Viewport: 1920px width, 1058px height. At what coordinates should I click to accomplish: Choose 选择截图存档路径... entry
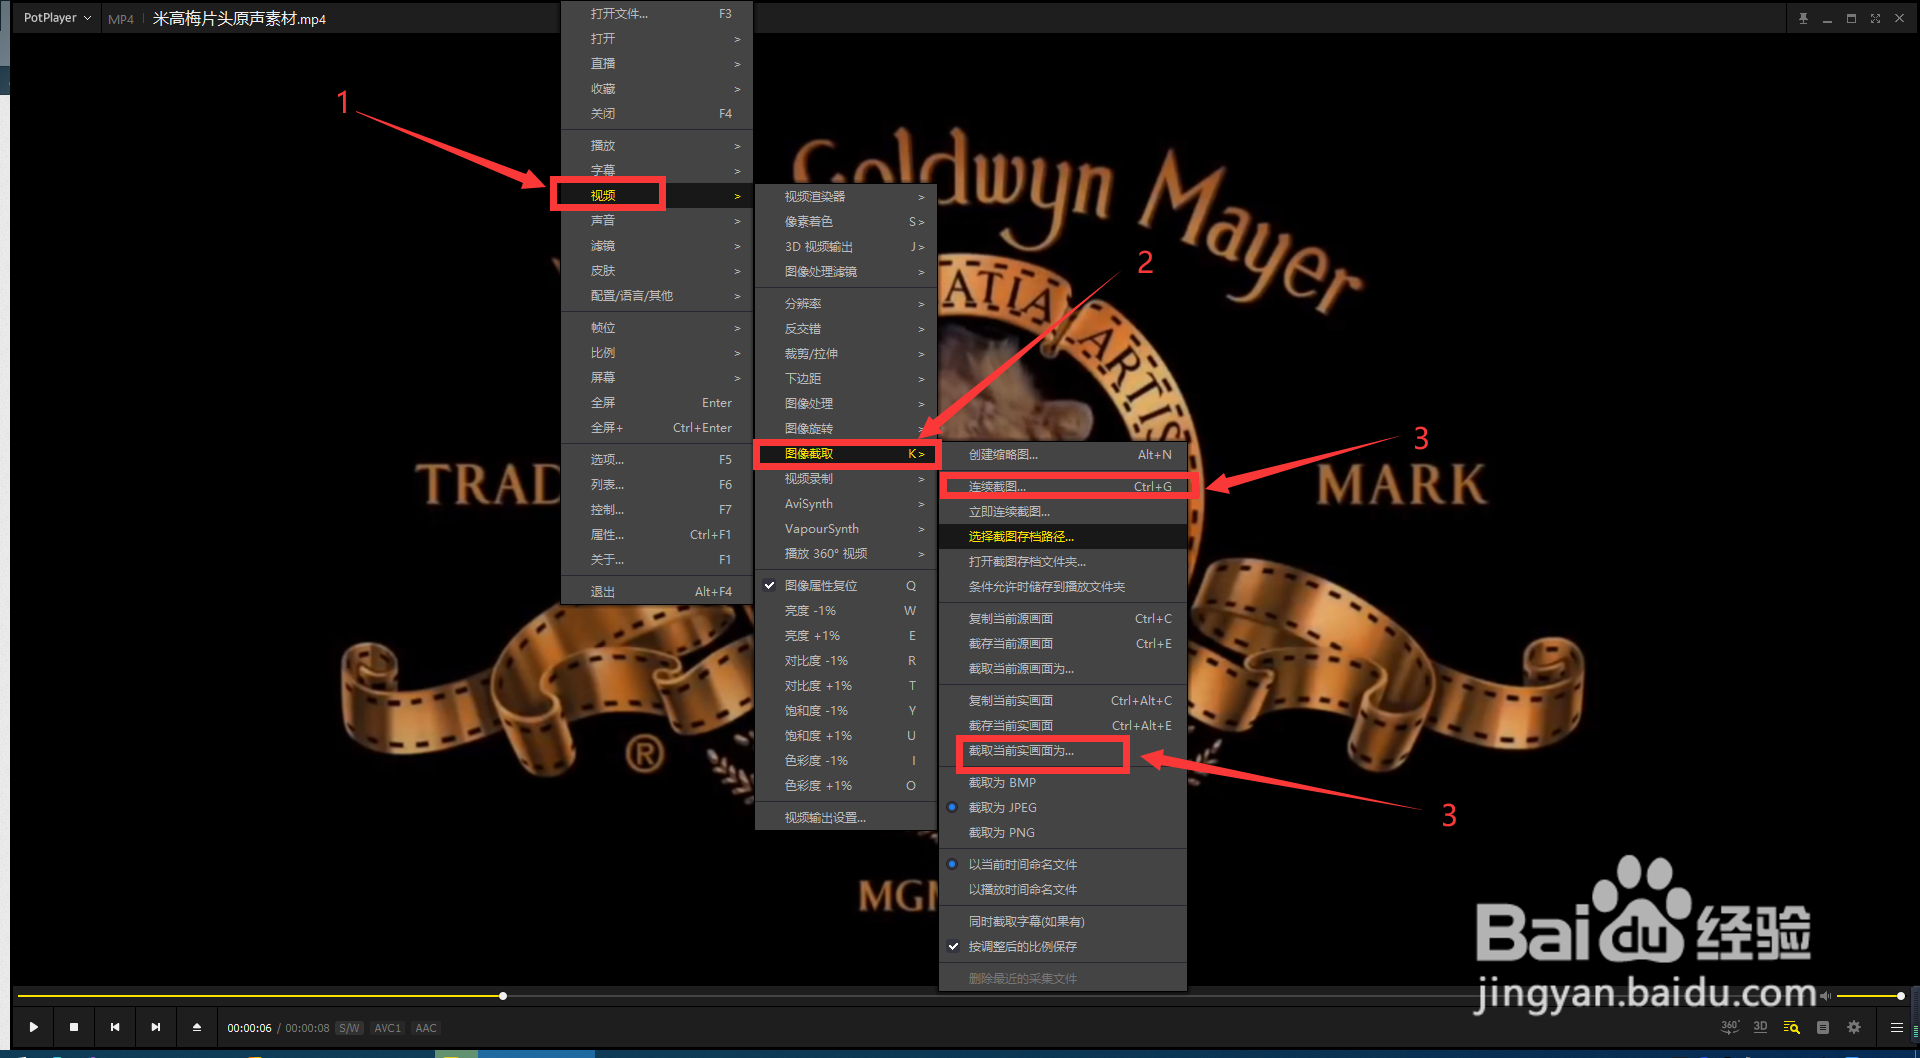pyautogui.click(x=1063, y=537)
